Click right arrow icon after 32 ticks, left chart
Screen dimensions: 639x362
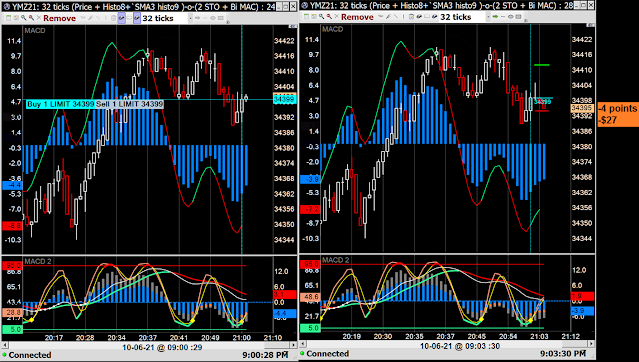pos(197,18)
